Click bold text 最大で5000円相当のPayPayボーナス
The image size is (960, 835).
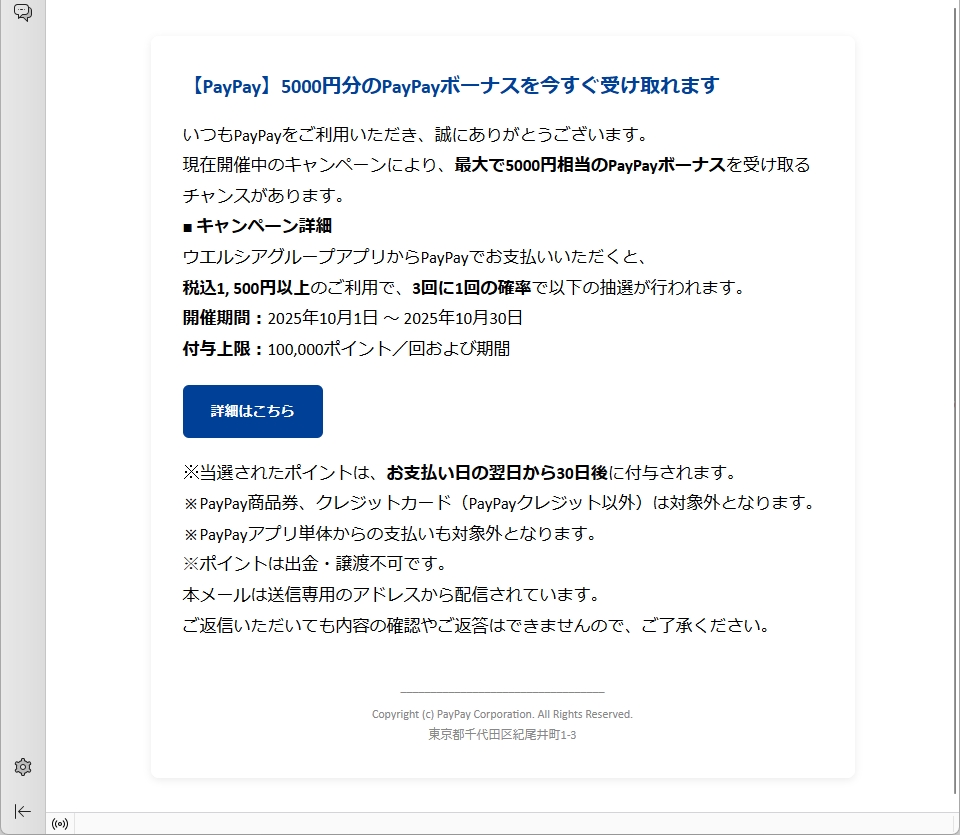click(x=590, y=165)
